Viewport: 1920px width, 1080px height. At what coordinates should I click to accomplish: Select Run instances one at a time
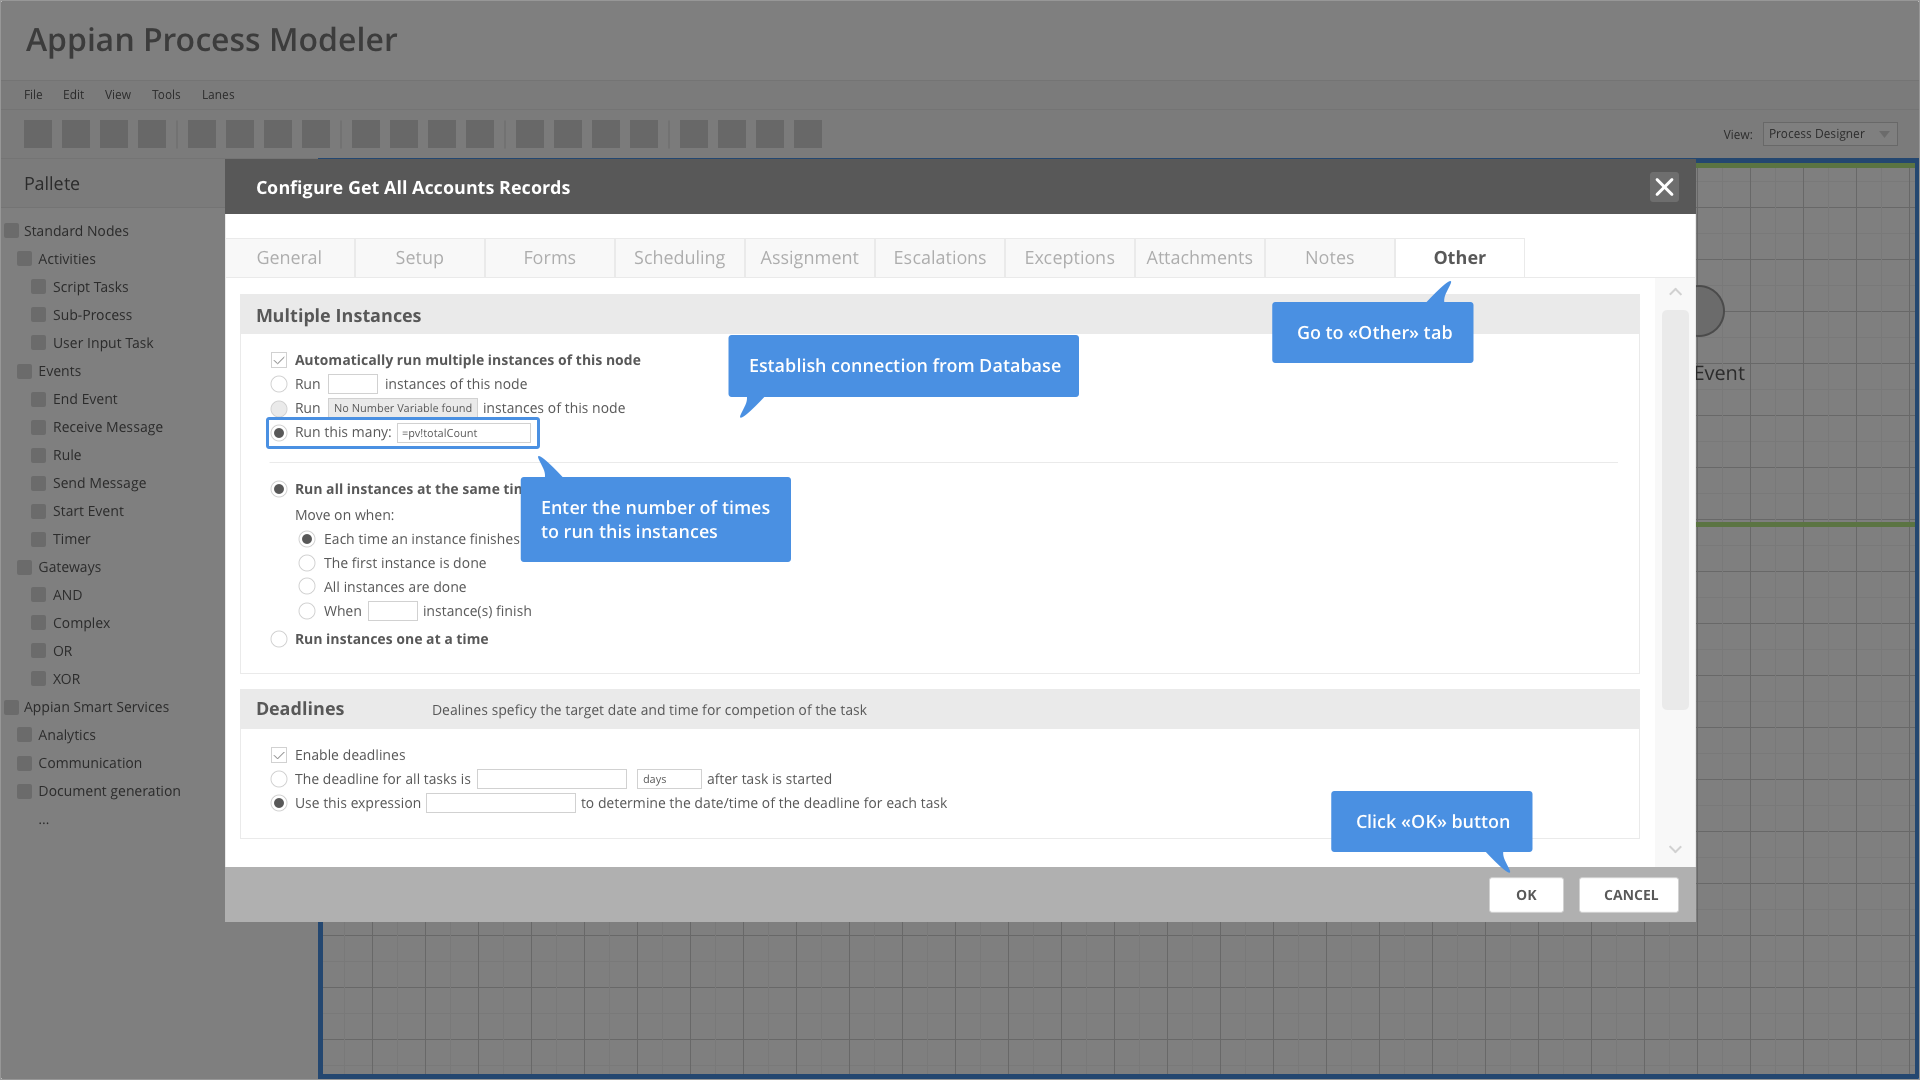pos(279,639)
